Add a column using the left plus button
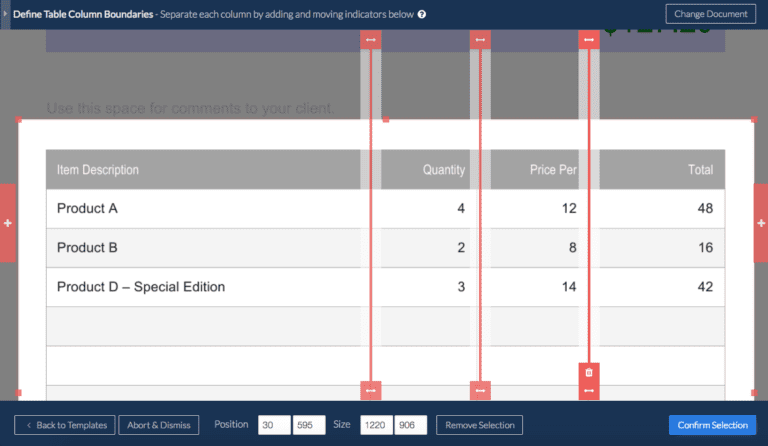Viewport: 768px width, 446px height. (x=7, y=223)
